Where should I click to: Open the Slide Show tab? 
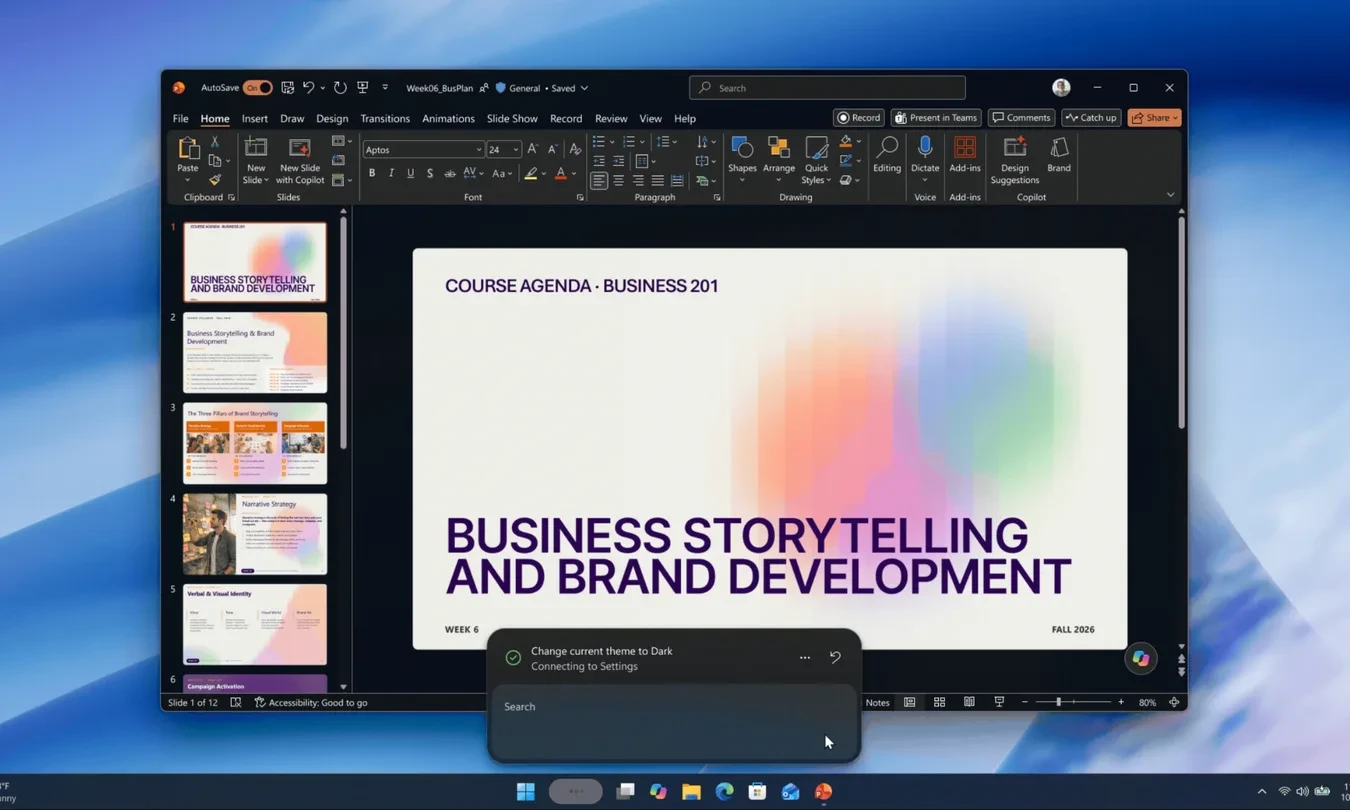pos(512,118)
